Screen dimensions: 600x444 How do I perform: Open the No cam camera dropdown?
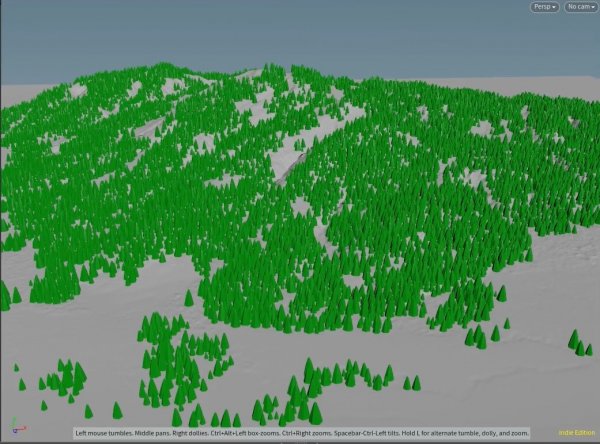click(x=581, y=7)
